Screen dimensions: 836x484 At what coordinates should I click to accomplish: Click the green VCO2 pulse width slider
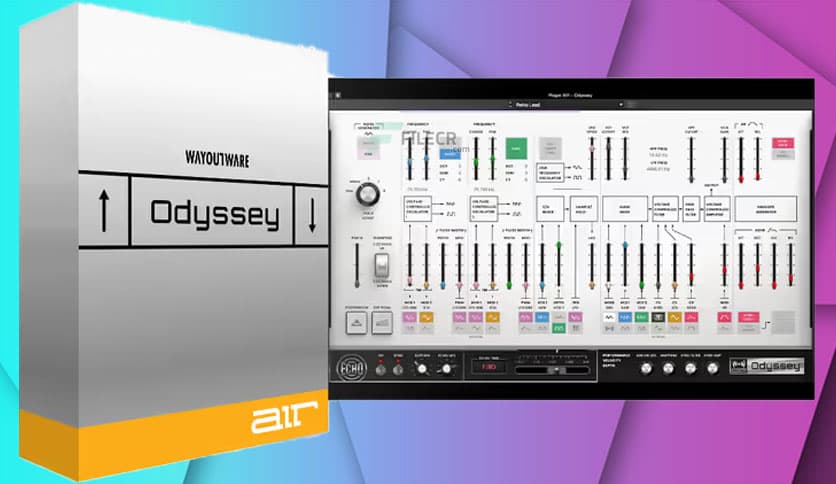(509, 265)
